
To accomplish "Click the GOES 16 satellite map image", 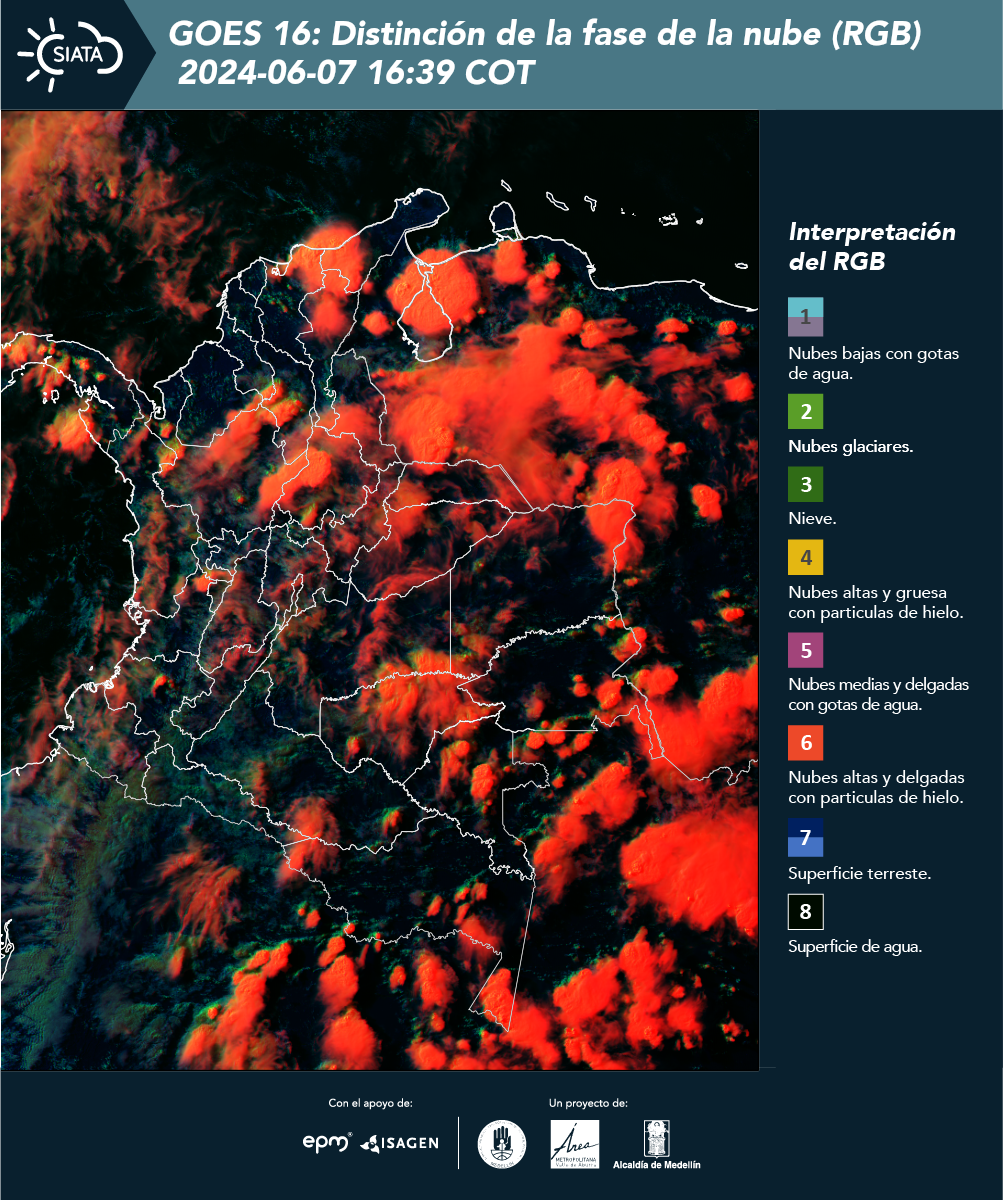I will (x=380, y=590).
